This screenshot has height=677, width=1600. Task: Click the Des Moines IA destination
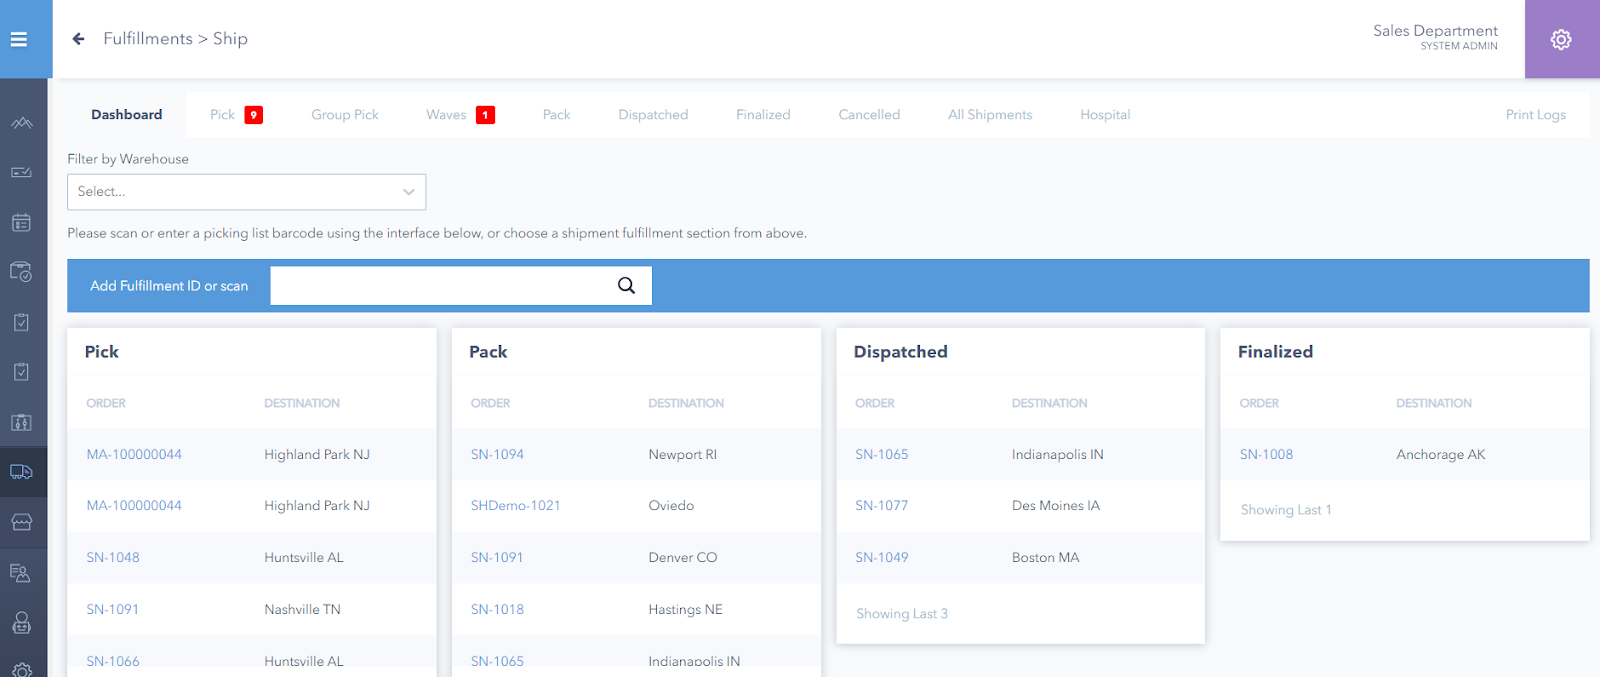pos(1056,506)
